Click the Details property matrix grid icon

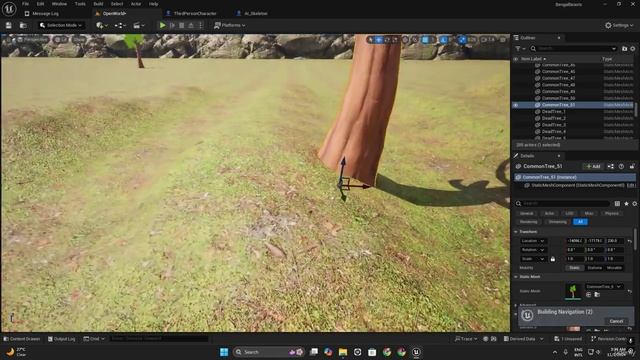(x=617, y=203)
